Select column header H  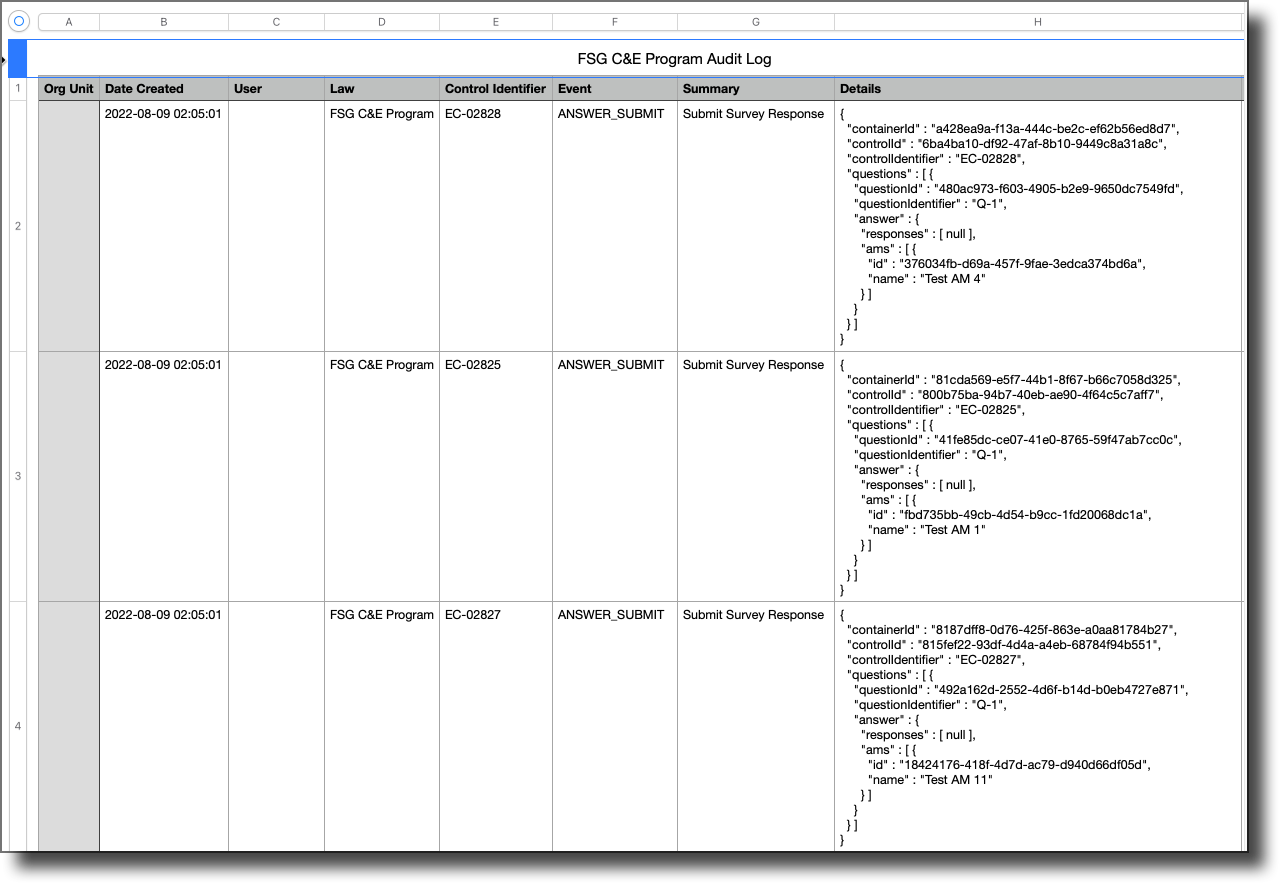point(1038,21)
